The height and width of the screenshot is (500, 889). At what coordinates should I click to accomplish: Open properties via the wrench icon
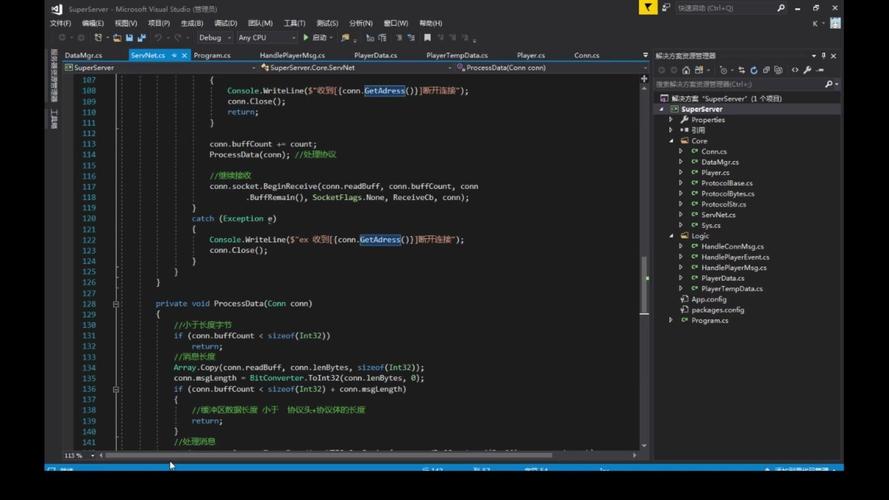tap(808, 70)
